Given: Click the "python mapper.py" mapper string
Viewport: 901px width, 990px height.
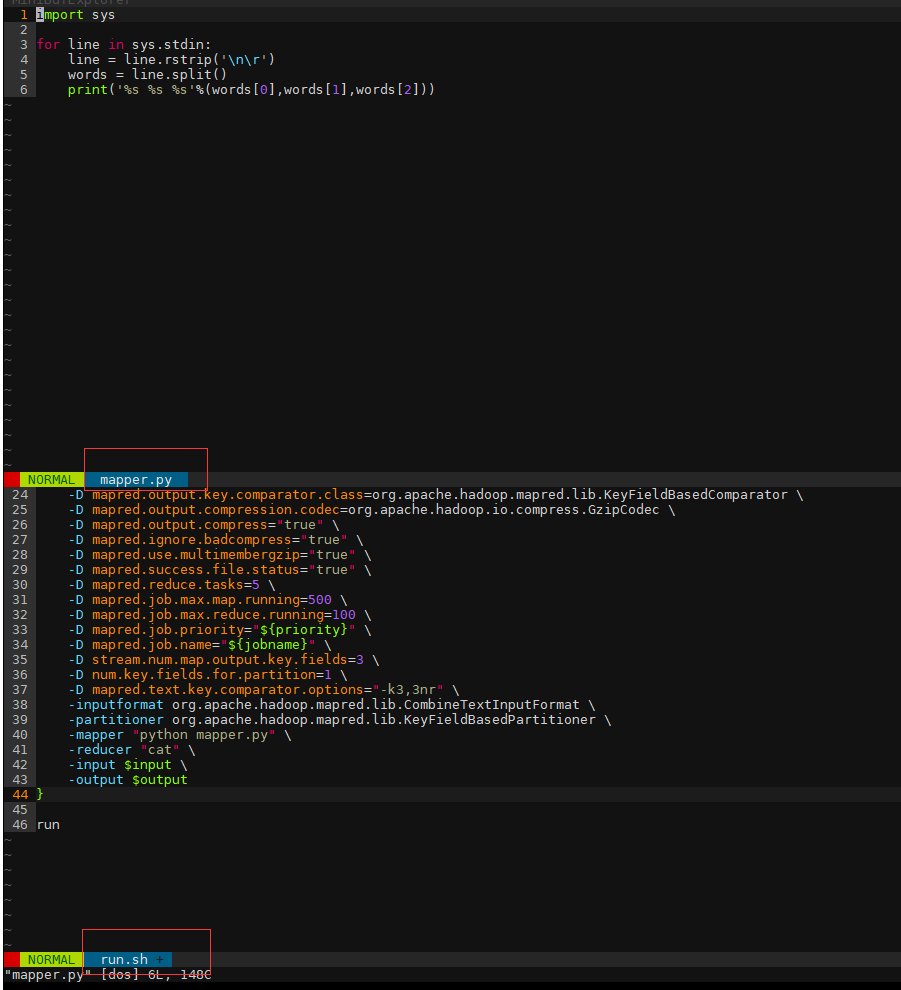Looking at the screenshot, I should point(204,735).
